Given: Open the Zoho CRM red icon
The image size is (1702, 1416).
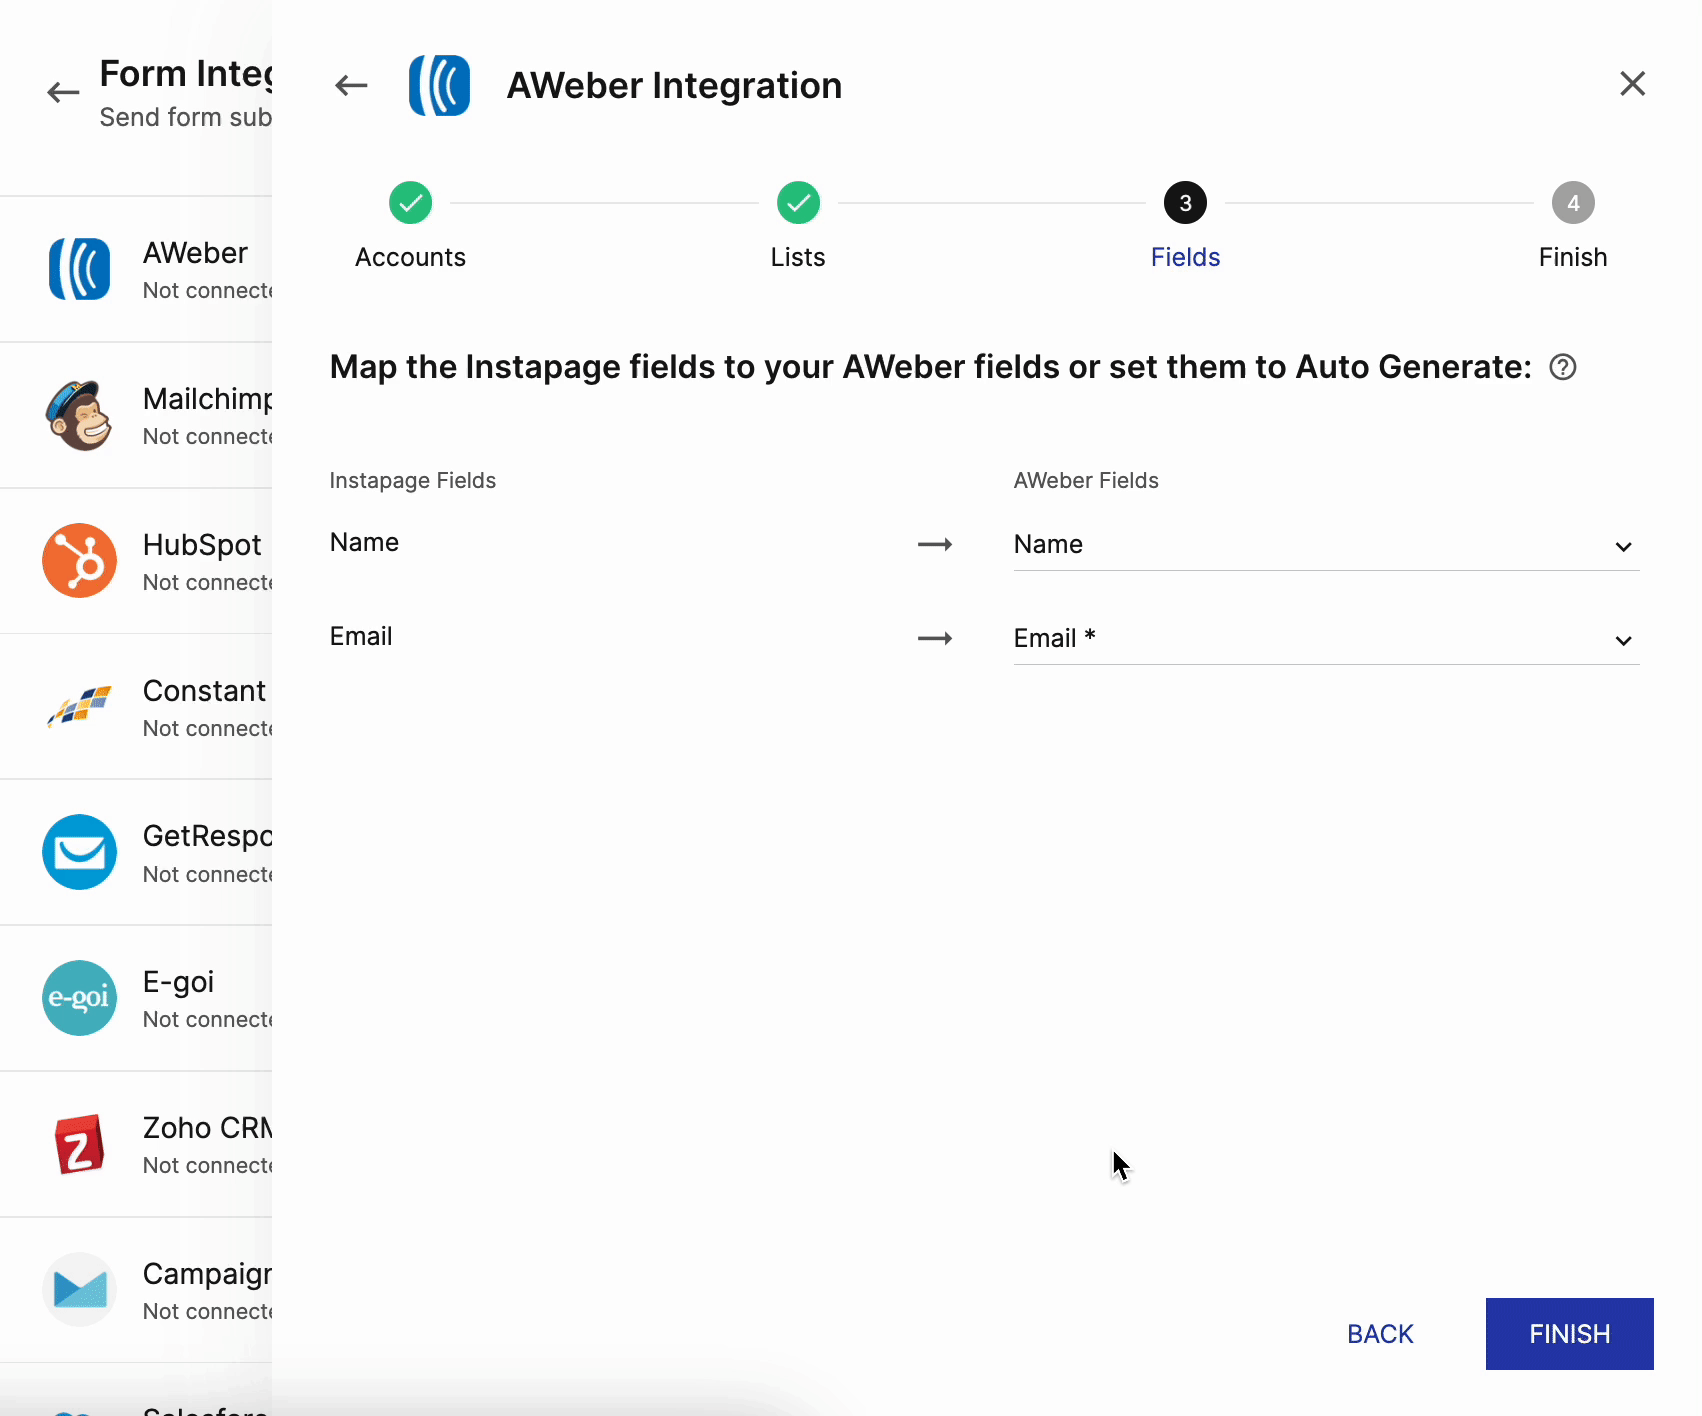Looking at the screenshot, I should point(80,1144).
